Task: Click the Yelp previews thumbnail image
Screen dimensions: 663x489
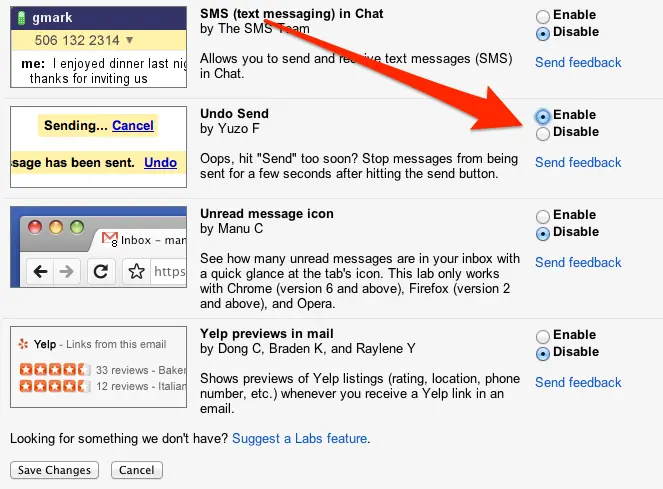Action: pyautogui.click(x=99, y=367)
